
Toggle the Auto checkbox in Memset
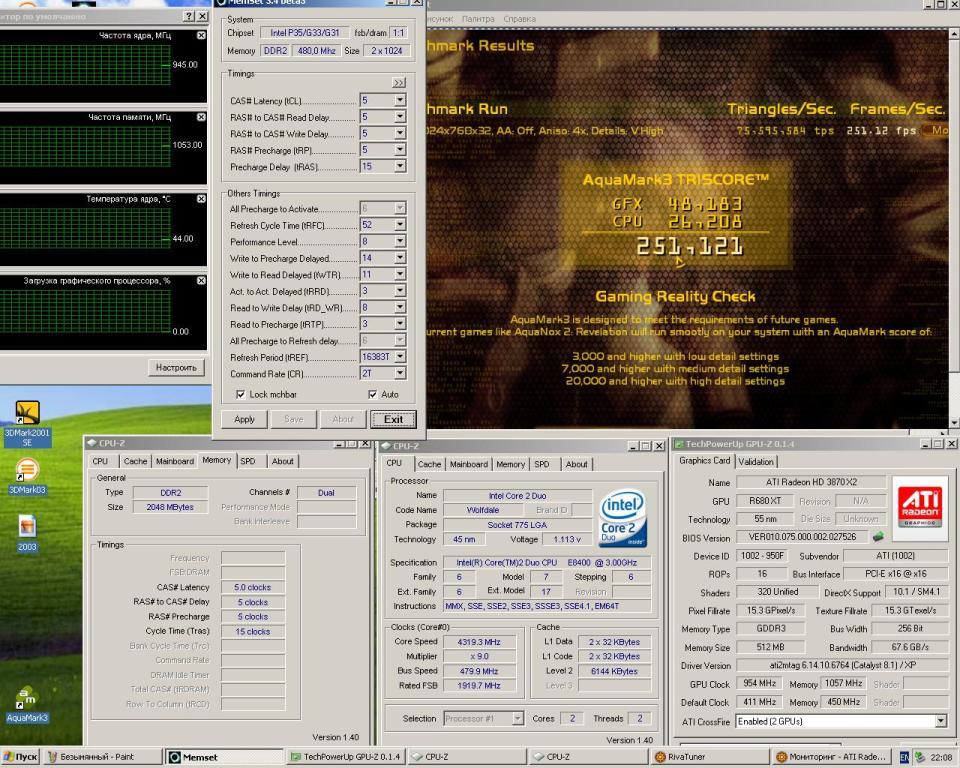pos(372,394)
